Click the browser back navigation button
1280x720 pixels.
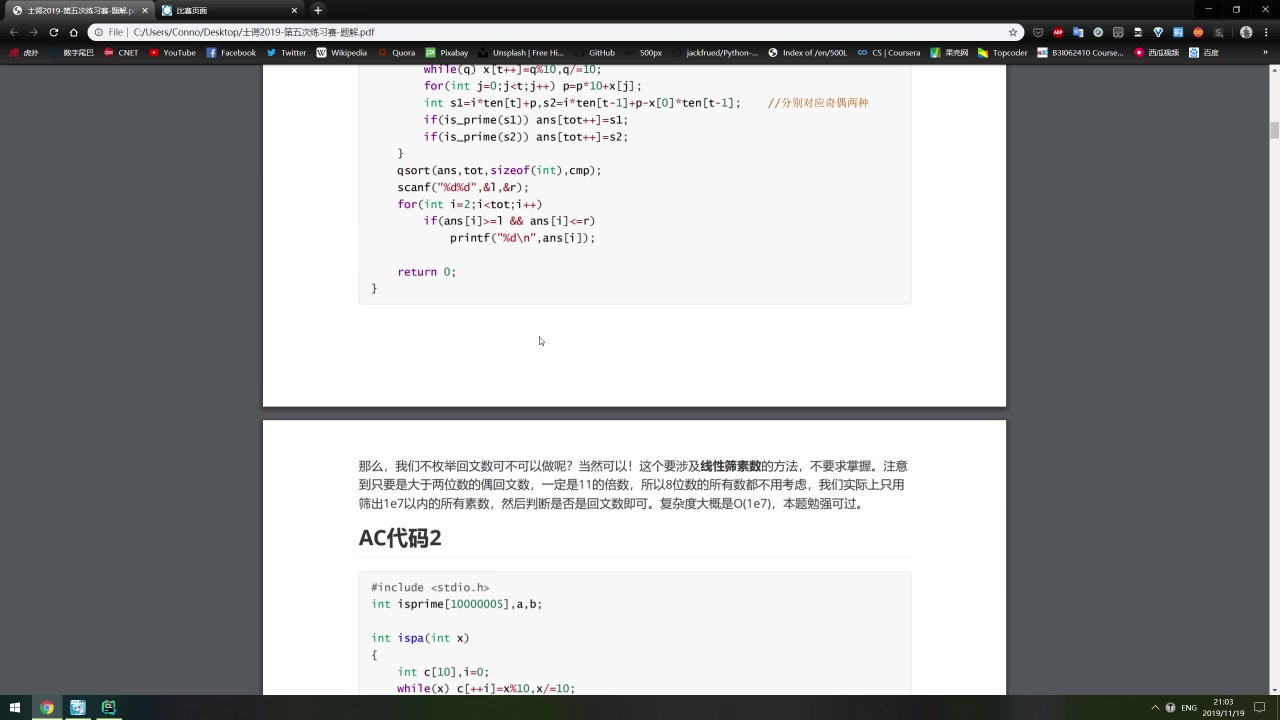[x=13, y=31]
